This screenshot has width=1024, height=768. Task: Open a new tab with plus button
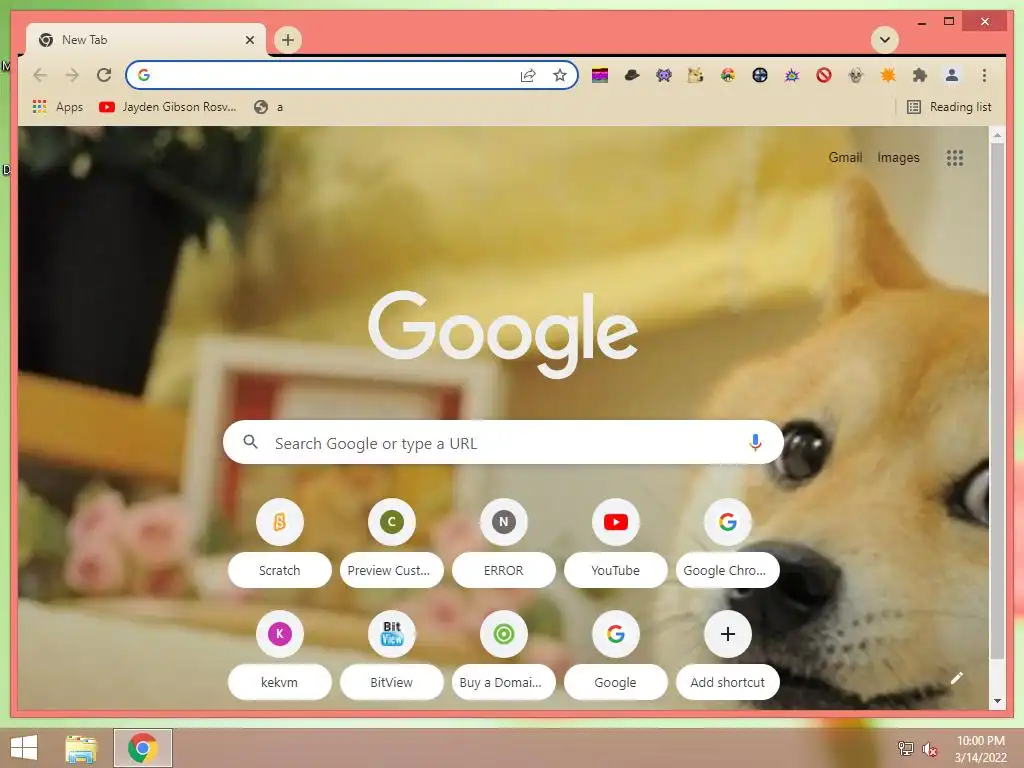[x=287, y=40]
